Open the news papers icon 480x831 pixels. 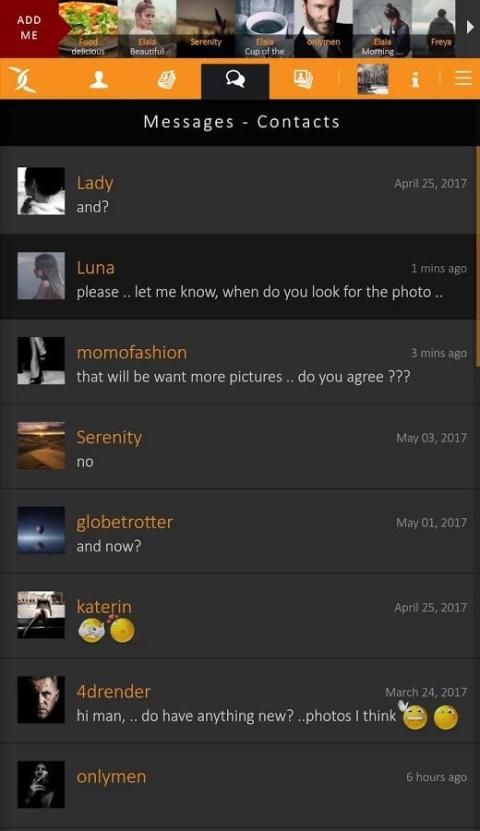(166, 80)
